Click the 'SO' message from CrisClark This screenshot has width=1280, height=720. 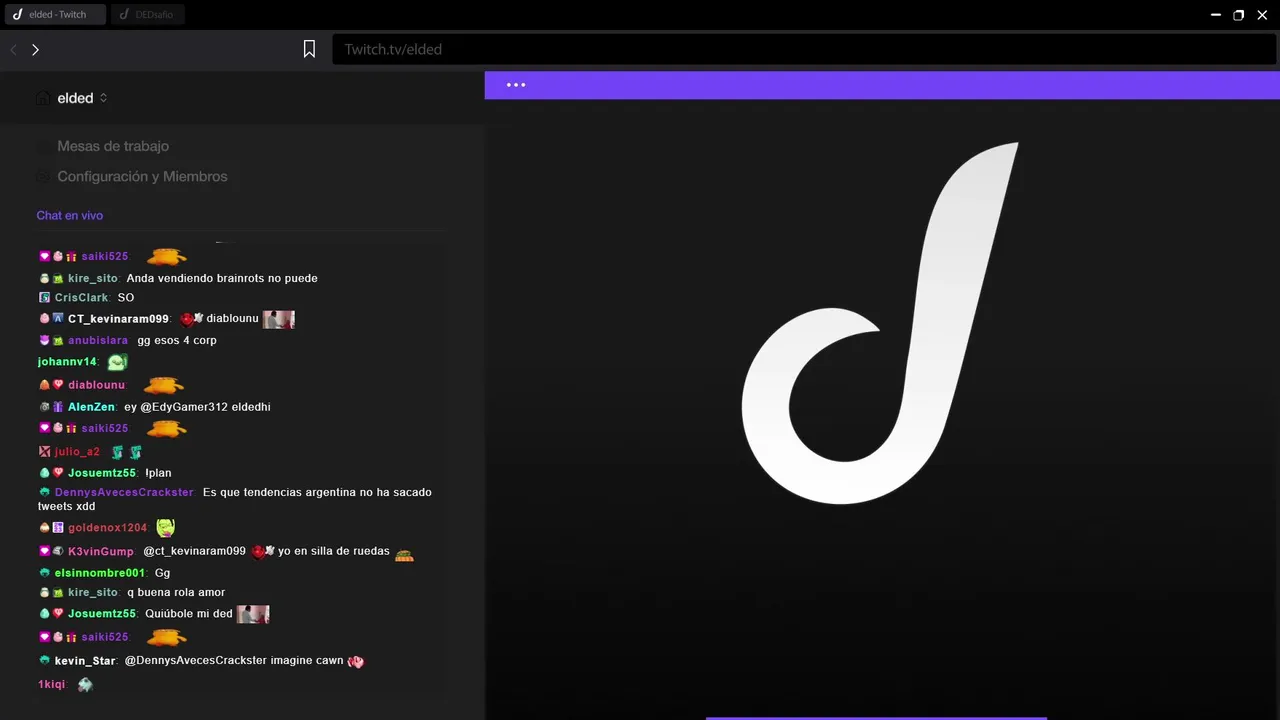pyautogui.click(x=126, y=298)
